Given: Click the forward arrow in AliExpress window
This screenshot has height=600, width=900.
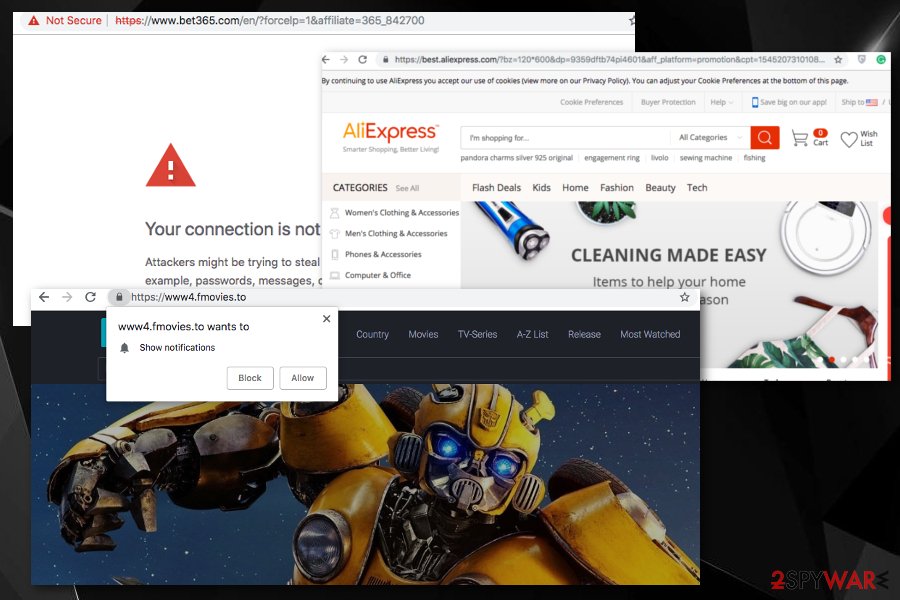Looking at the screenshot, I should (x=344, y=60).
